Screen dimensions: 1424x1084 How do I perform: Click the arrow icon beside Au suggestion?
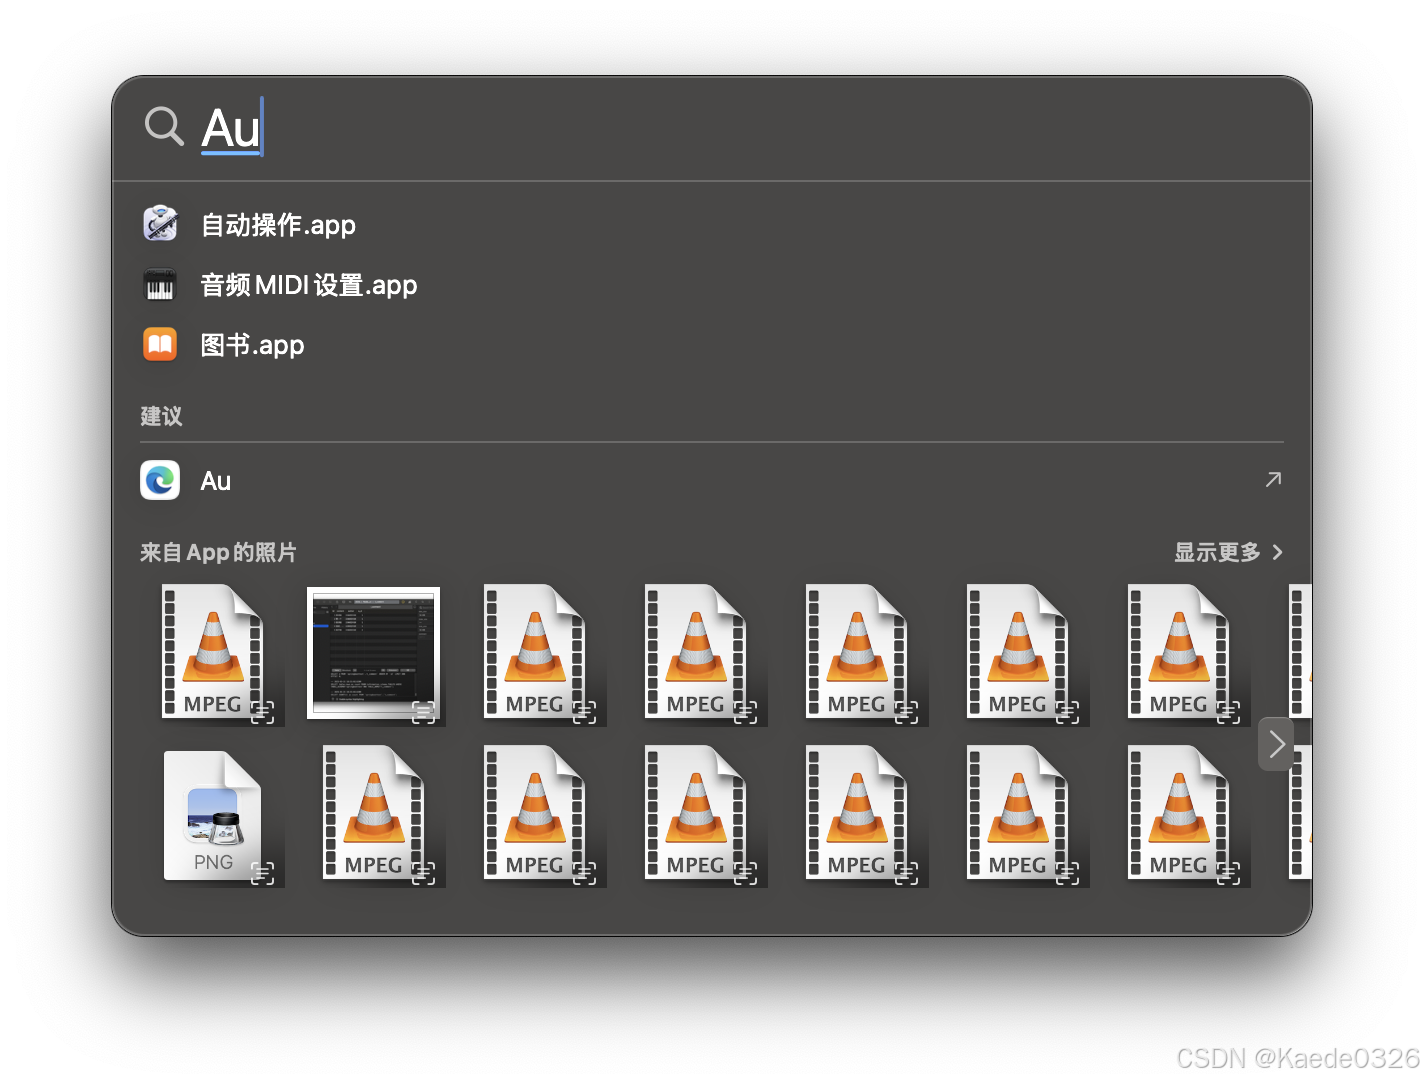tap(1273, 480)
